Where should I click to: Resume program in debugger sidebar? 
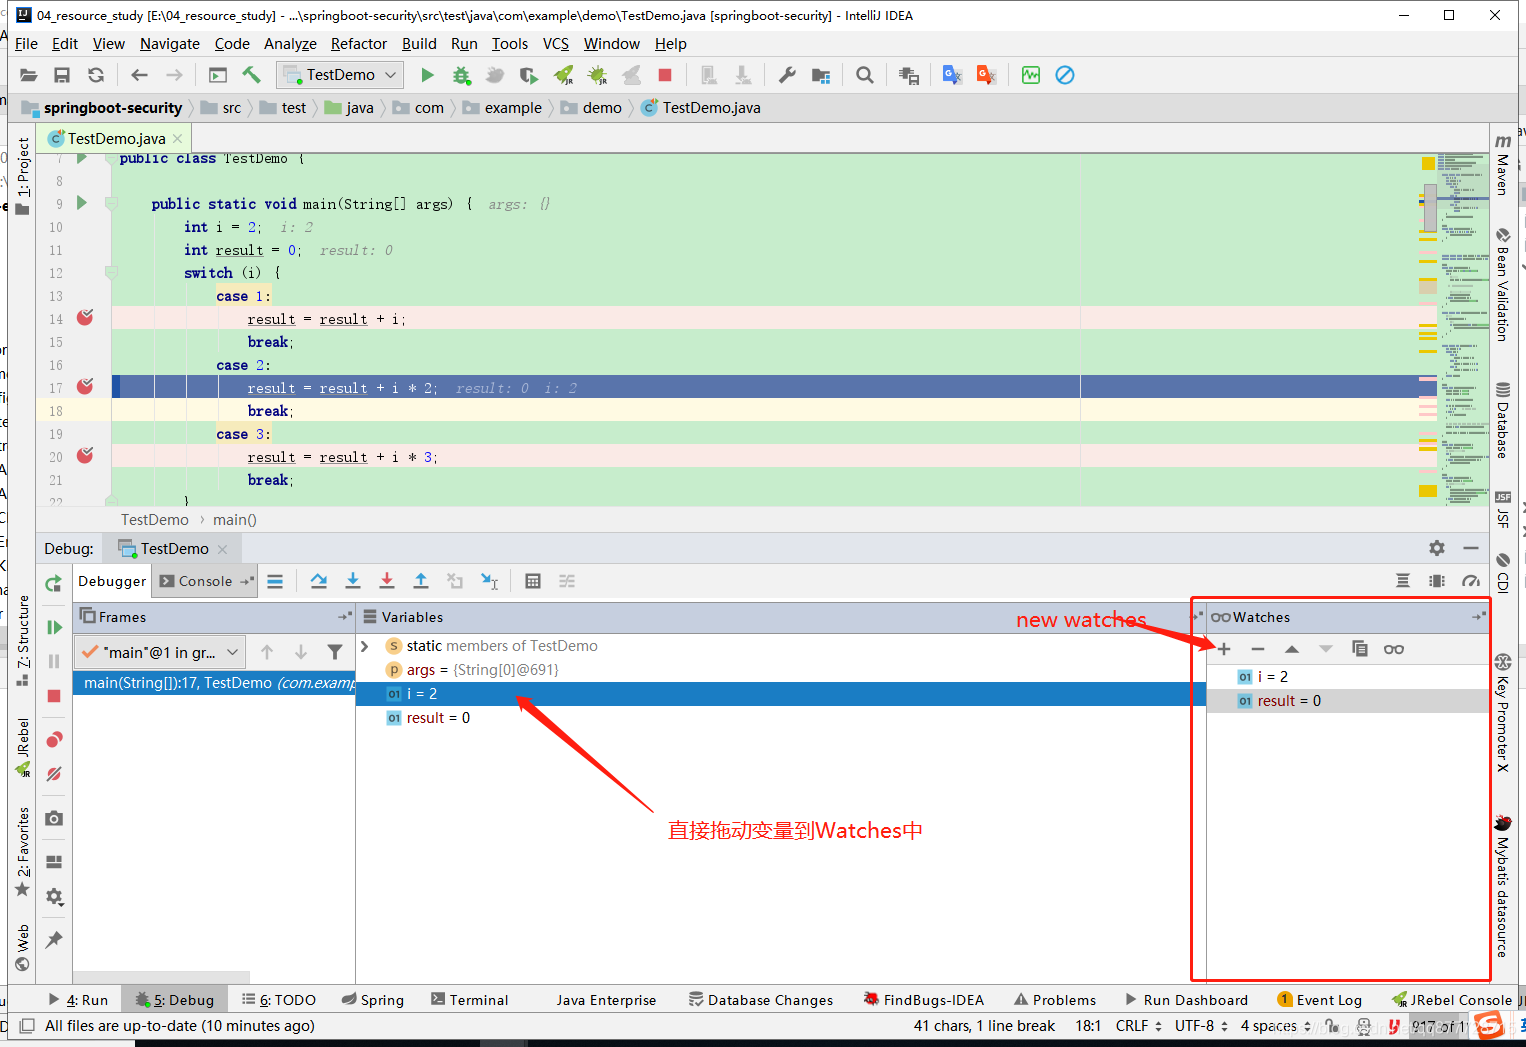pos(54,627)
